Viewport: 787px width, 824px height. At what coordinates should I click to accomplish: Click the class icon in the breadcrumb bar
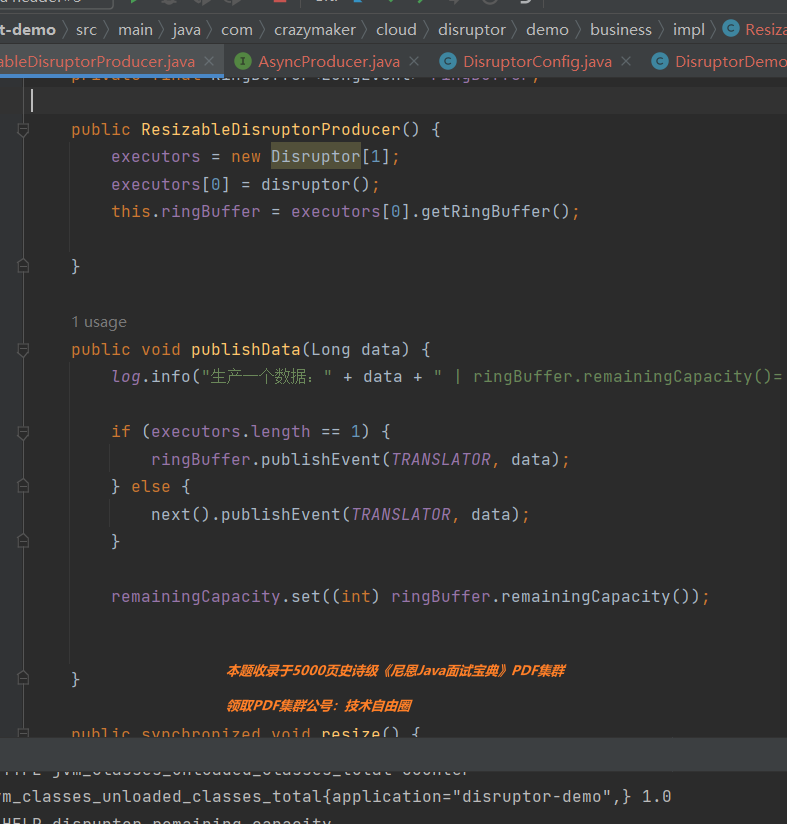731,28
